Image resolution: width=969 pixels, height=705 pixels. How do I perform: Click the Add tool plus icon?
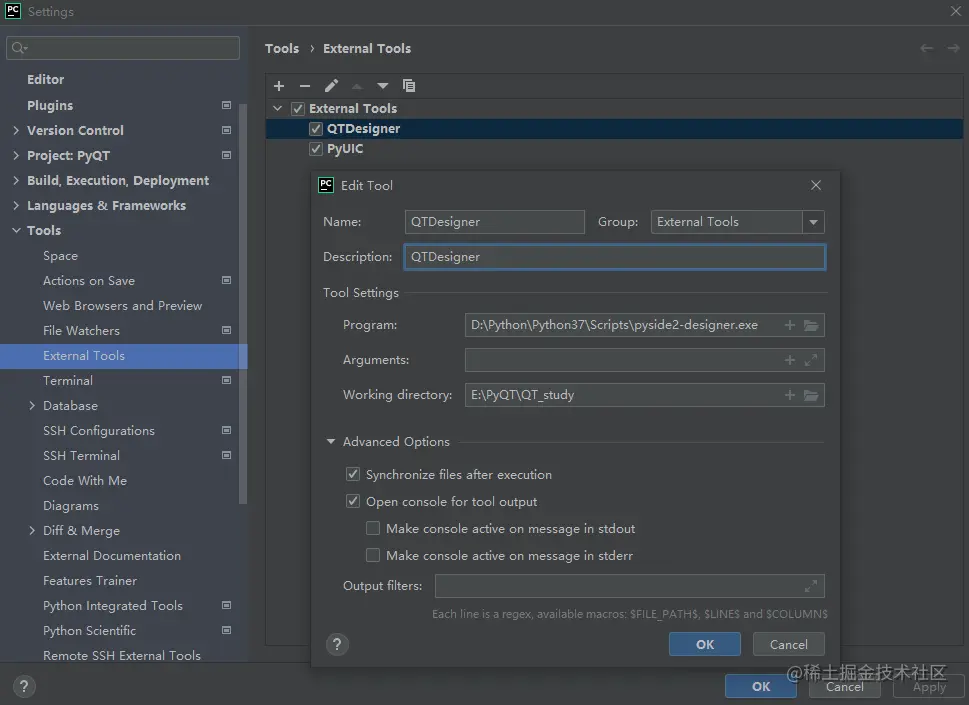click(x=279, y=86)
